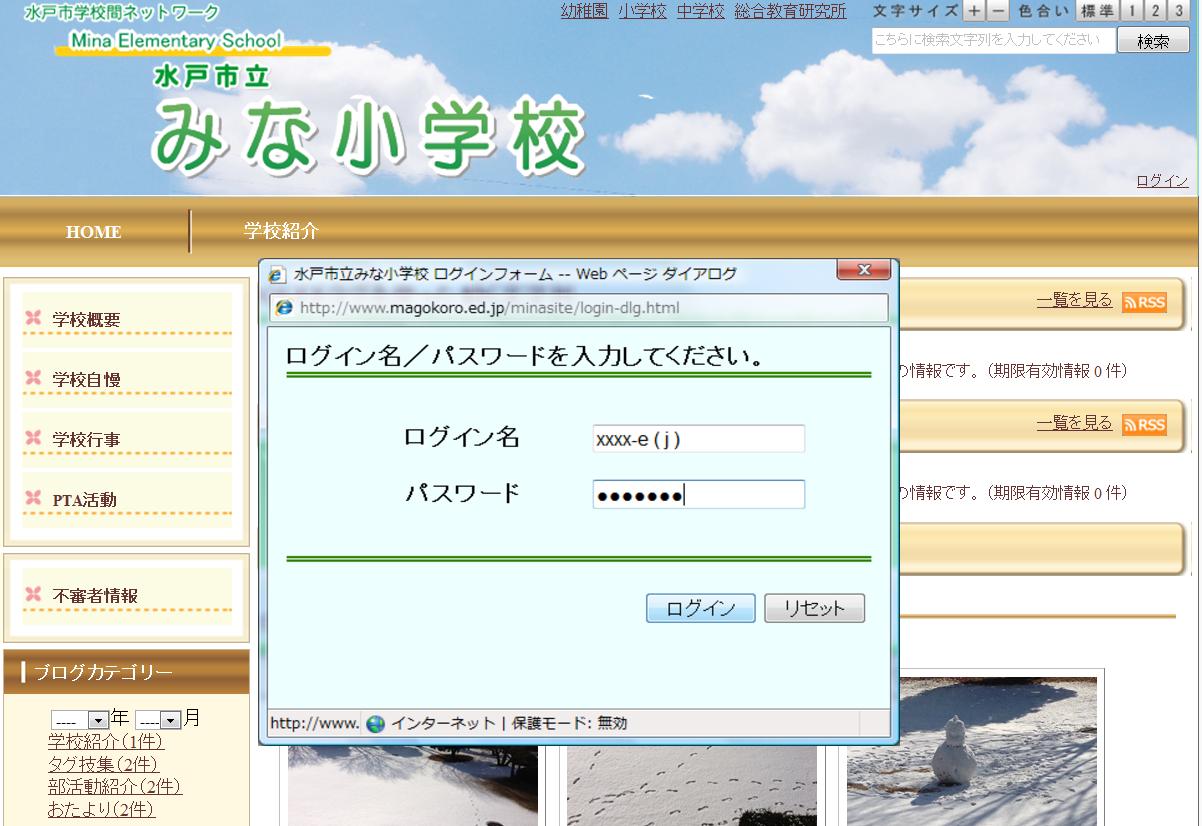Click the Mina Elementary School banner text
Image resolution: width=1202 pixels, height=826 pixels.
coord(176,41)
